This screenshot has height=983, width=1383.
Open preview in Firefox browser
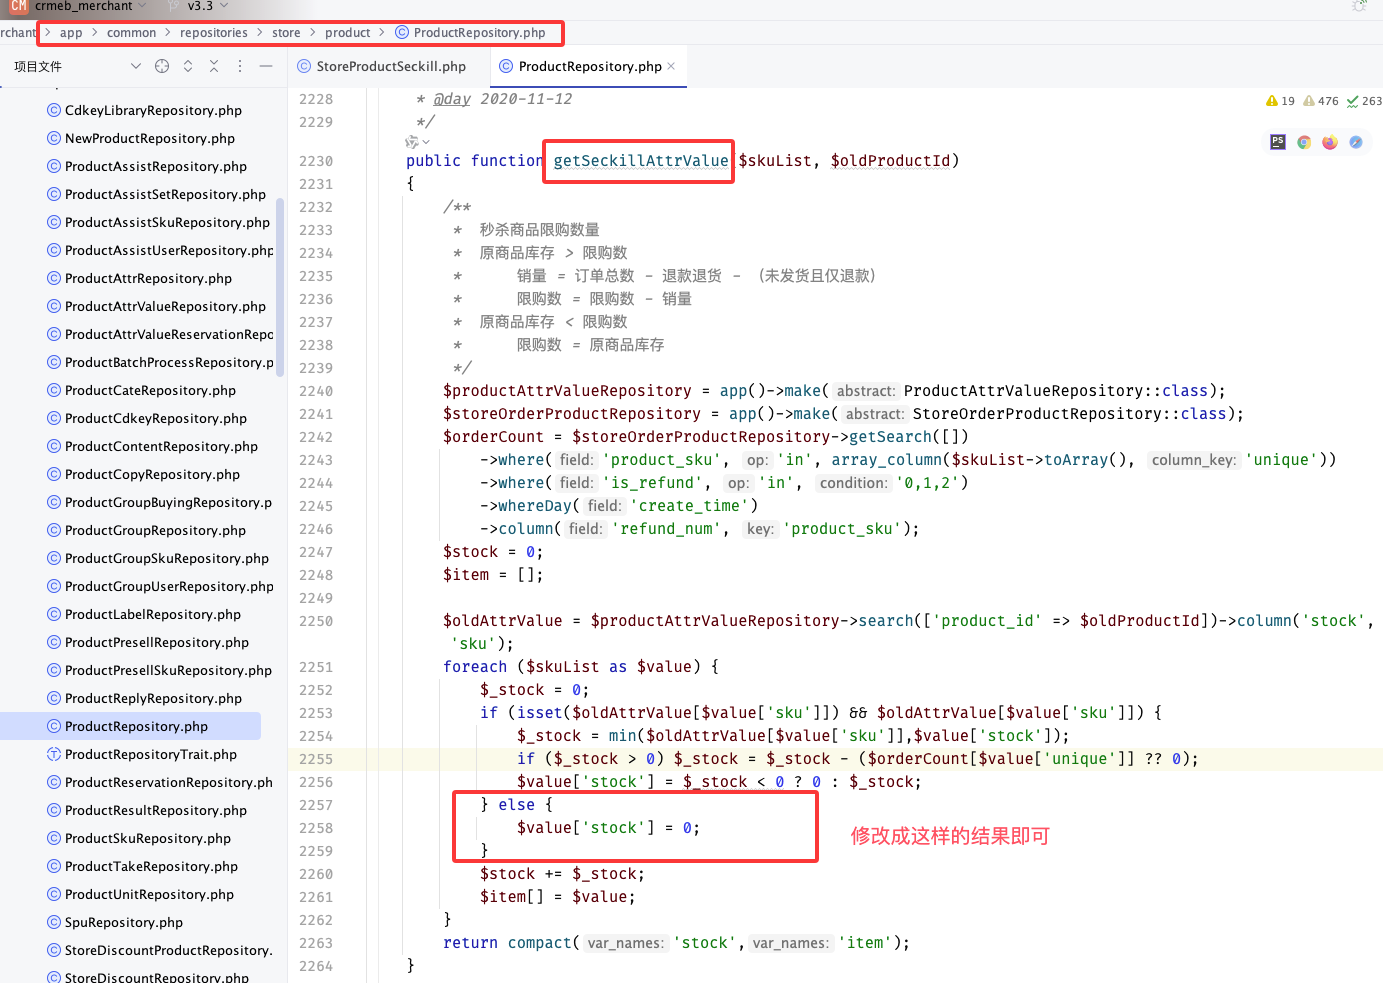click(x=1330, y=142)
